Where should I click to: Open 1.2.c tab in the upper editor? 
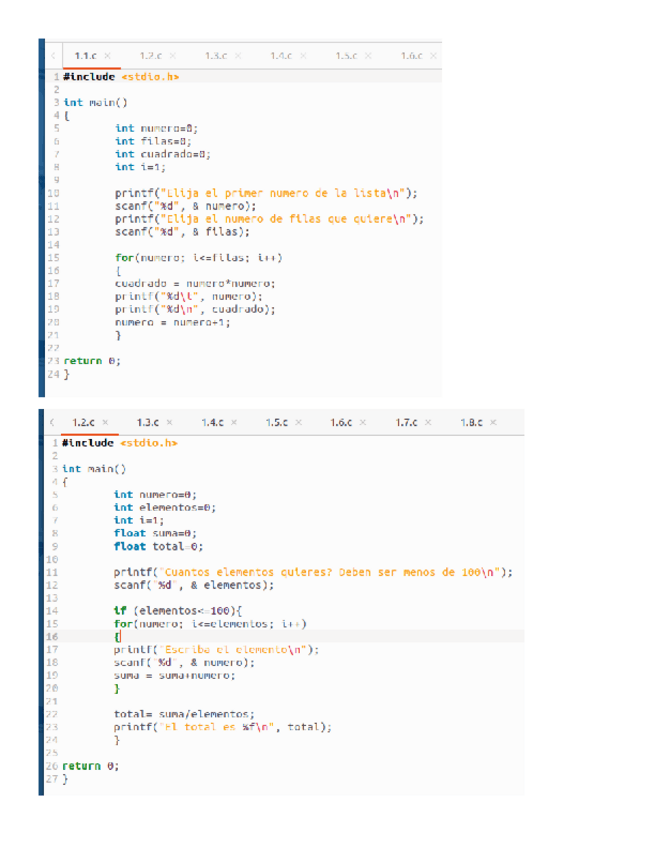[150, 54]
